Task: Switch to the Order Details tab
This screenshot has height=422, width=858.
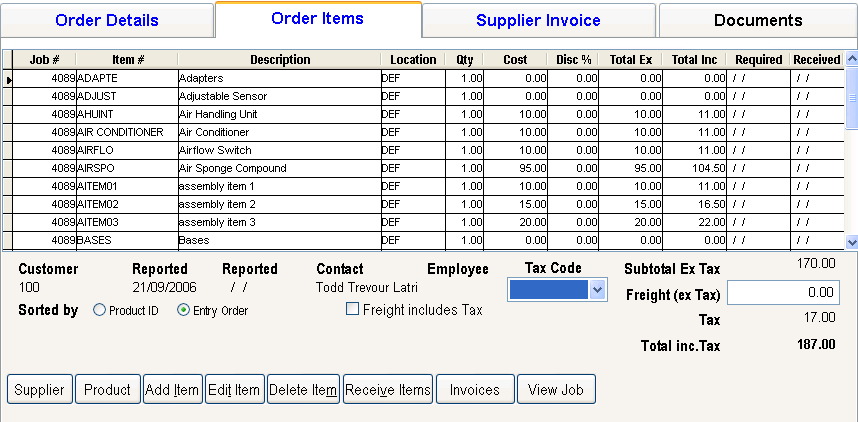Action: point(107,20)
